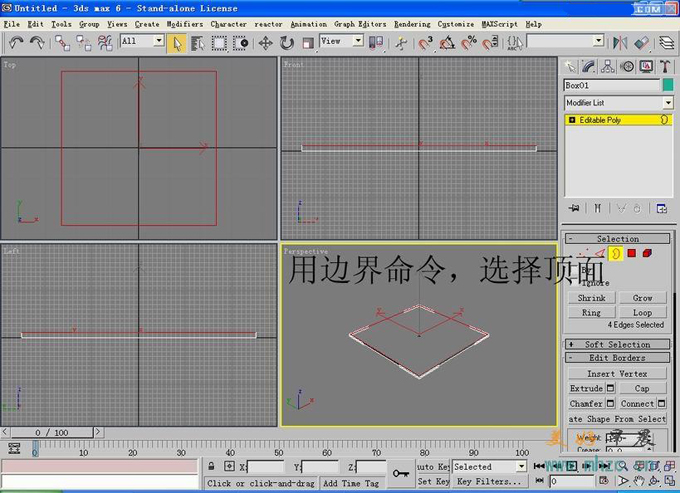Activate the Select Object arrow tool
Viewport: 680px width, 493px height.
[x=177, y=42]
